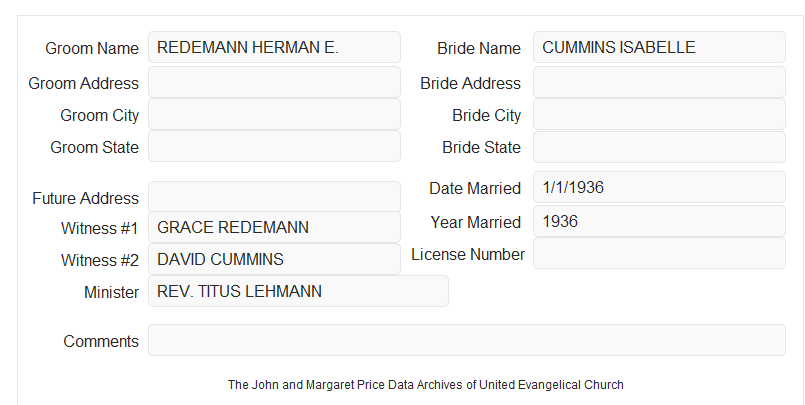Image resolution: width=805 pixels, height=405 pixels.
Task: Click the Minister label text
Action: tap(111, 292)
